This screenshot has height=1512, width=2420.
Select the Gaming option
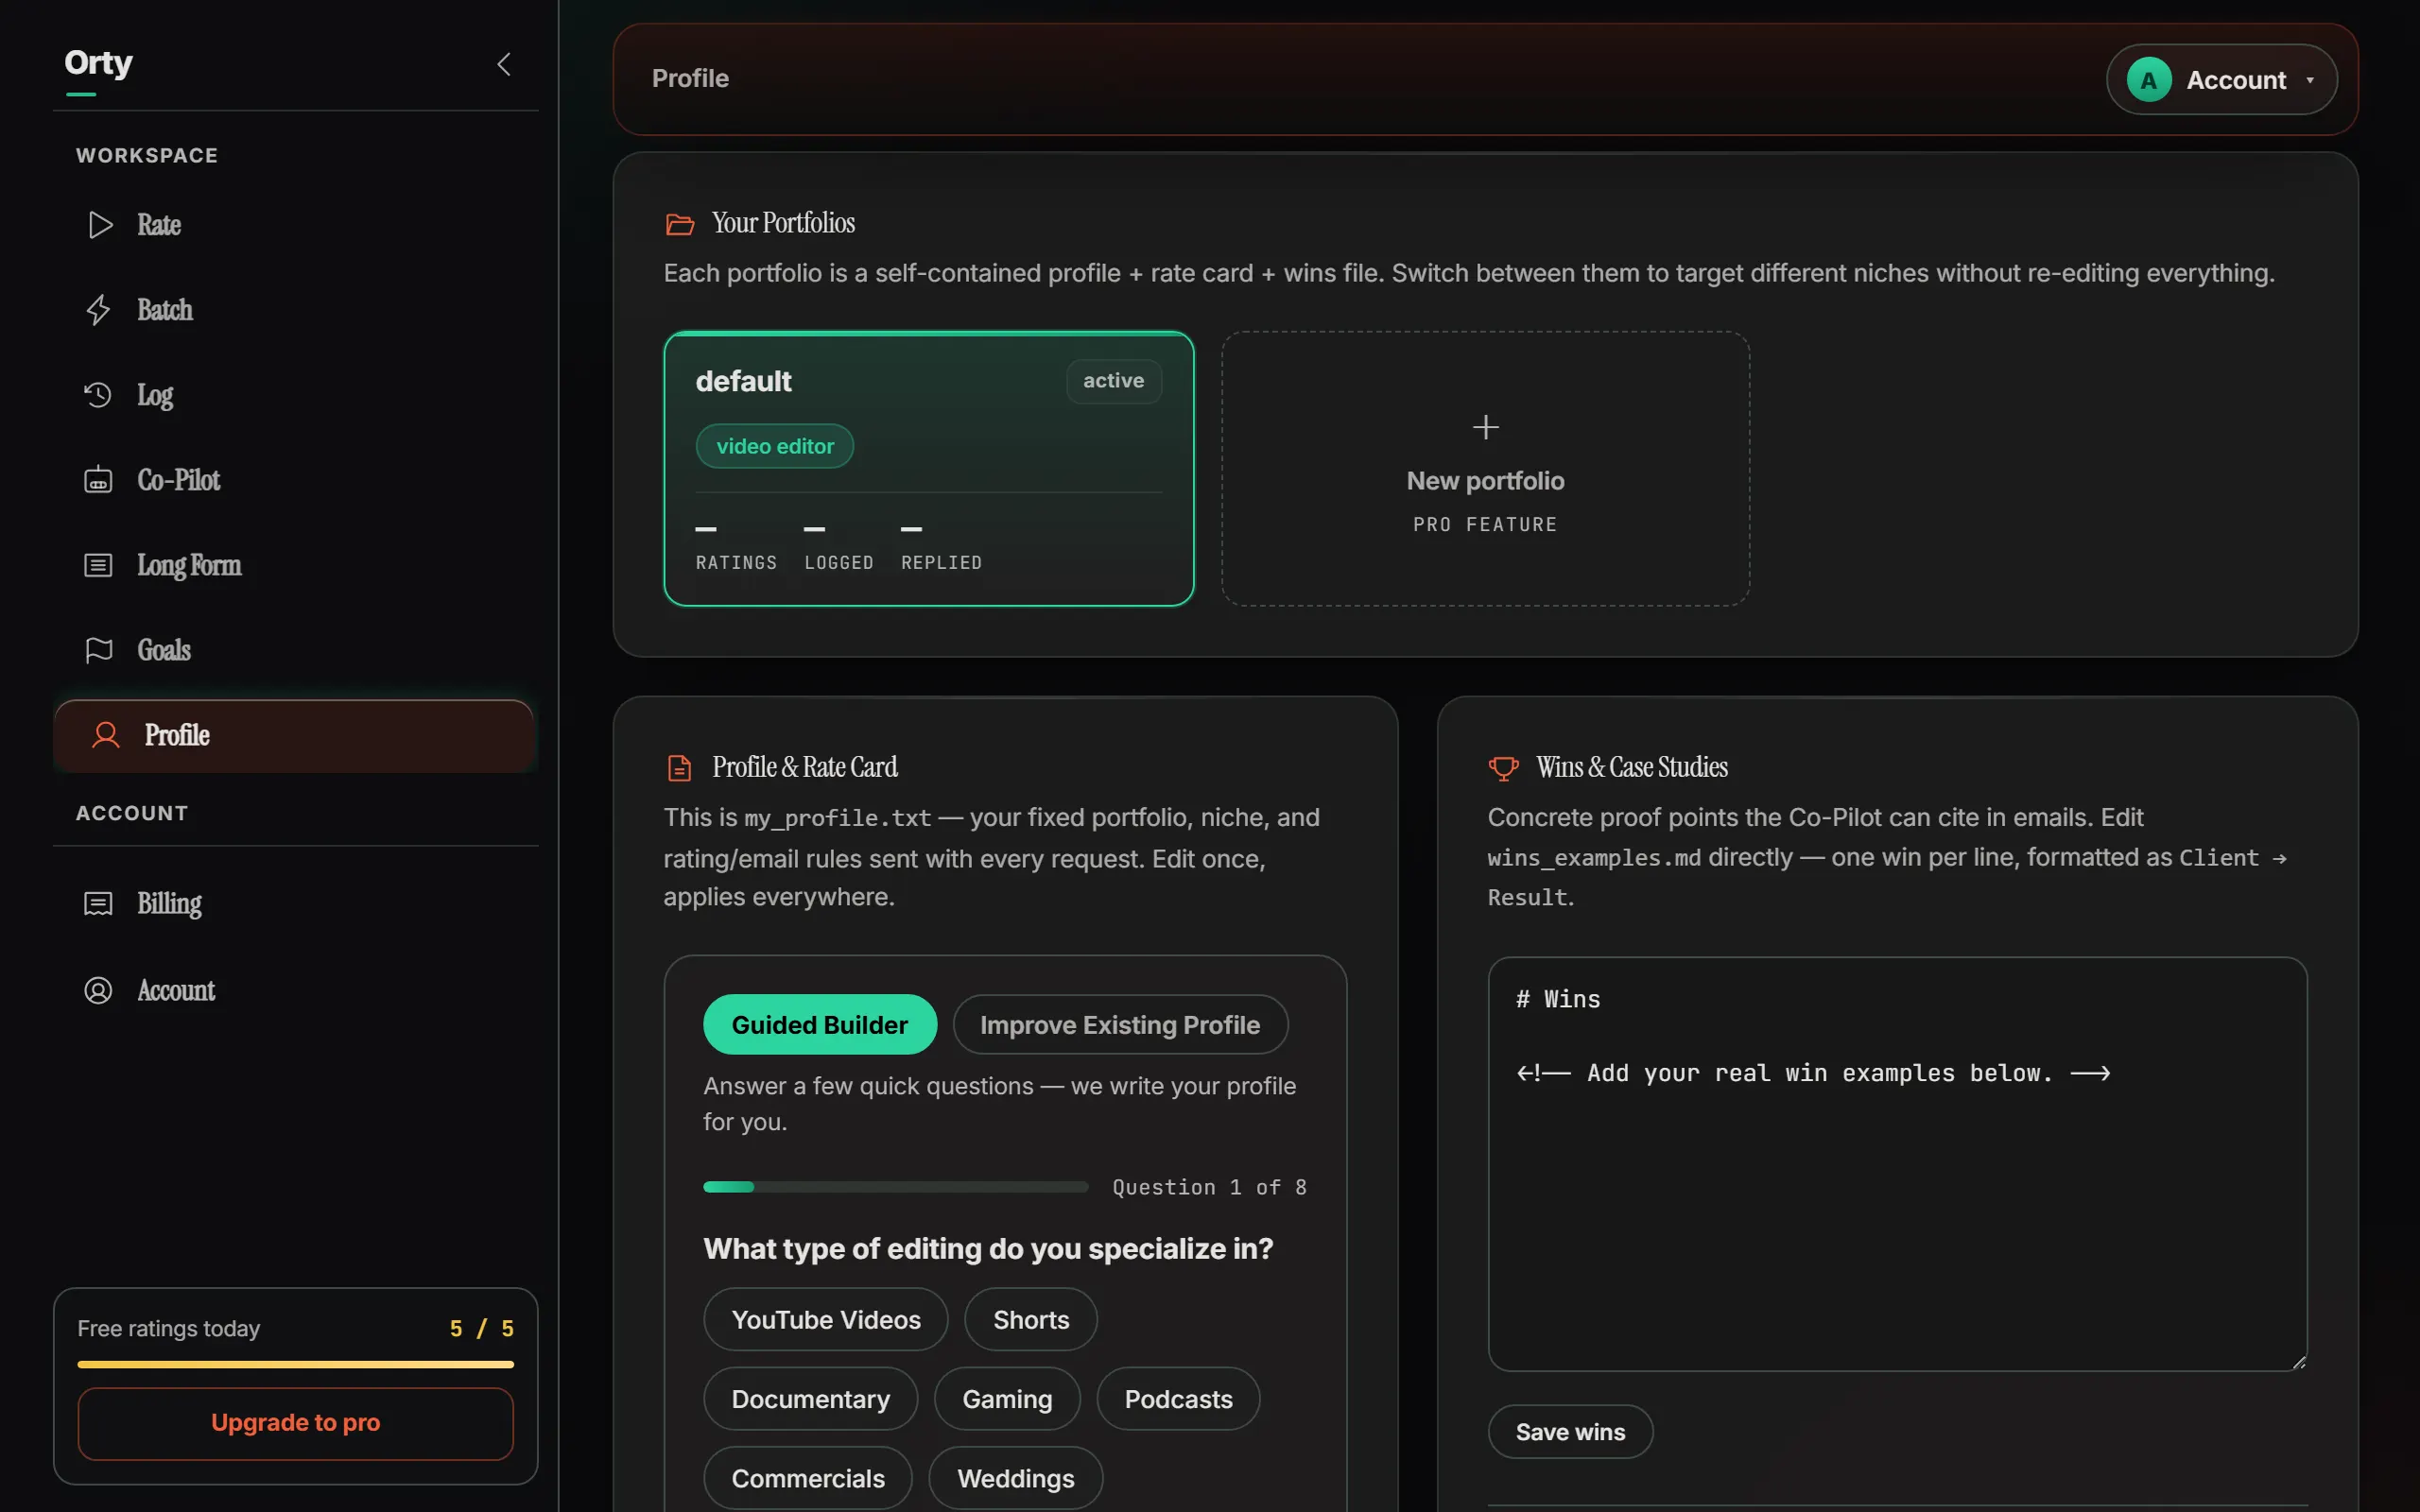1006,1398
